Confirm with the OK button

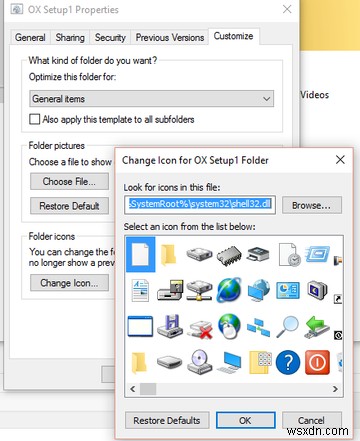[x=245, y=420]
